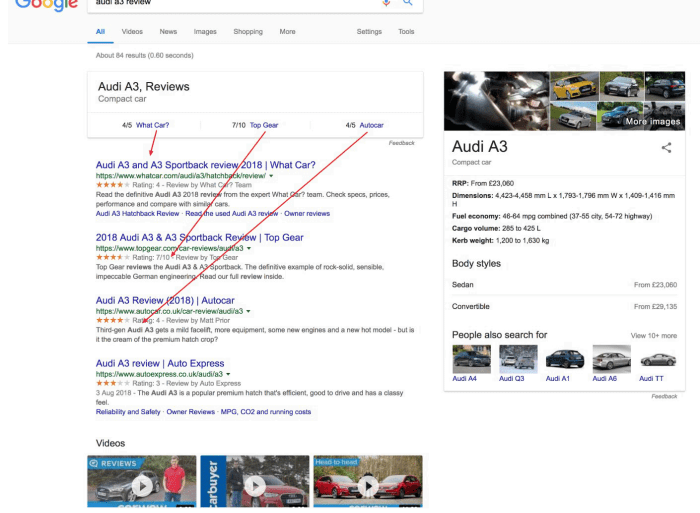The width and height of the screenshot is (700, 513).
Task: Click the search magnifier icon
Action: [x=407, y=3]
